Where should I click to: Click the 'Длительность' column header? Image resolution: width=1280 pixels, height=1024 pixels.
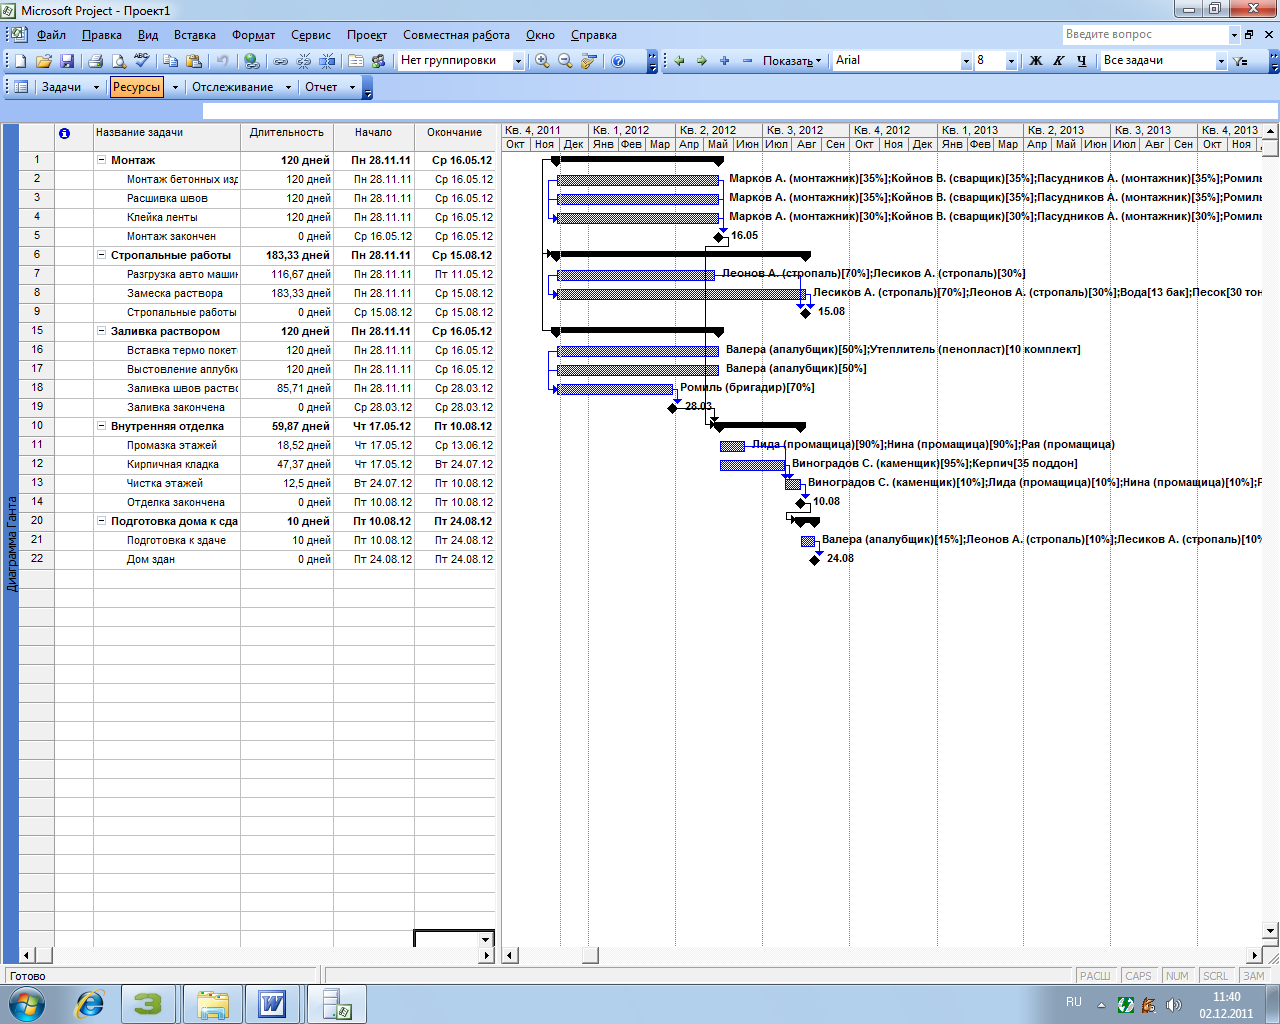tap(287, 132)
